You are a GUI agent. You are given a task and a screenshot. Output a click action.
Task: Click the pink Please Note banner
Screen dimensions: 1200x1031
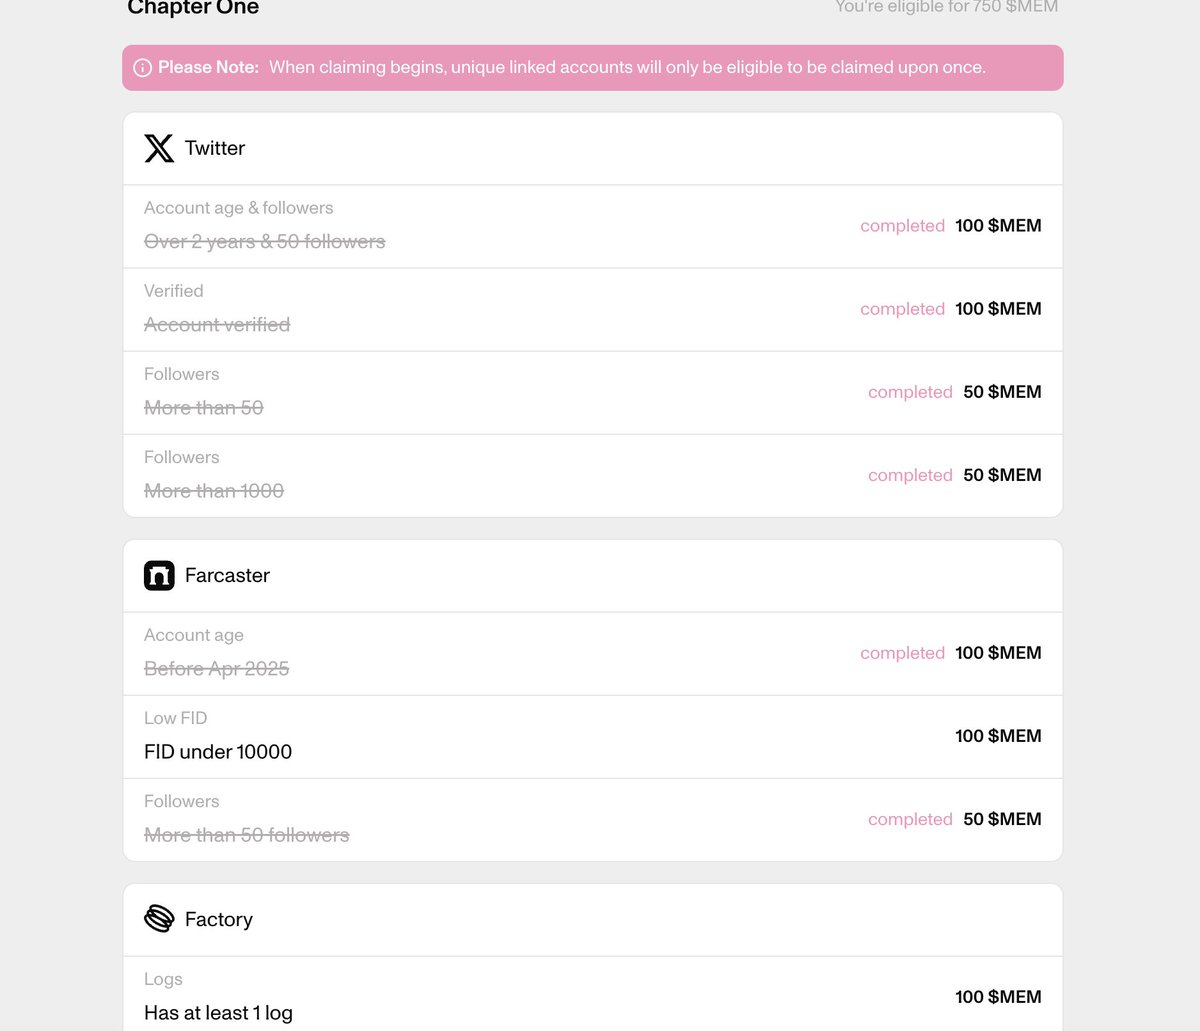tap(593, 68)
